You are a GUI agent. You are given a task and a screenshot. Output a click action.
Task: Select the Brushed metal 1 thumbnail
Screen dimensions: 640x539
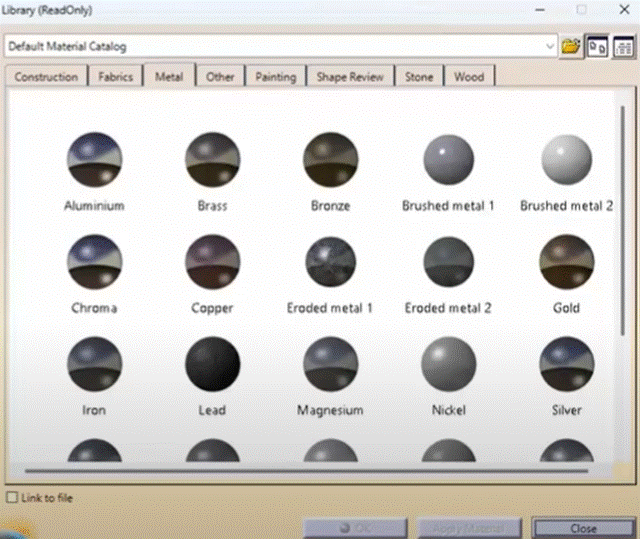pos(448,160)
